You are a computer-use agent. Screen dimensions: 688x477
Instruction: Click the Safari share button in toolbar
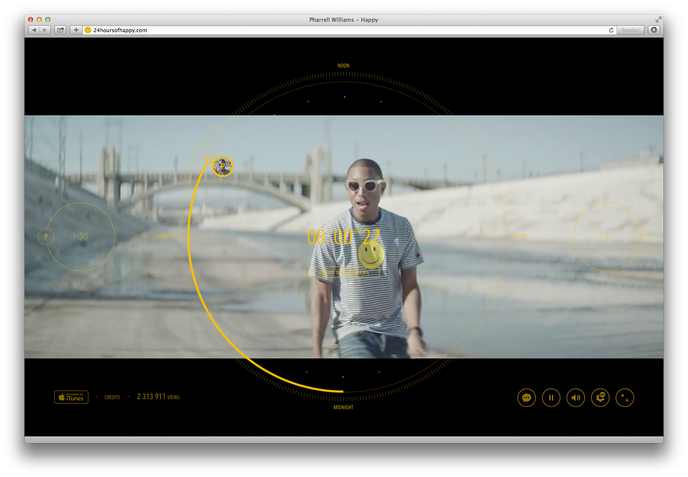[61, 30]
